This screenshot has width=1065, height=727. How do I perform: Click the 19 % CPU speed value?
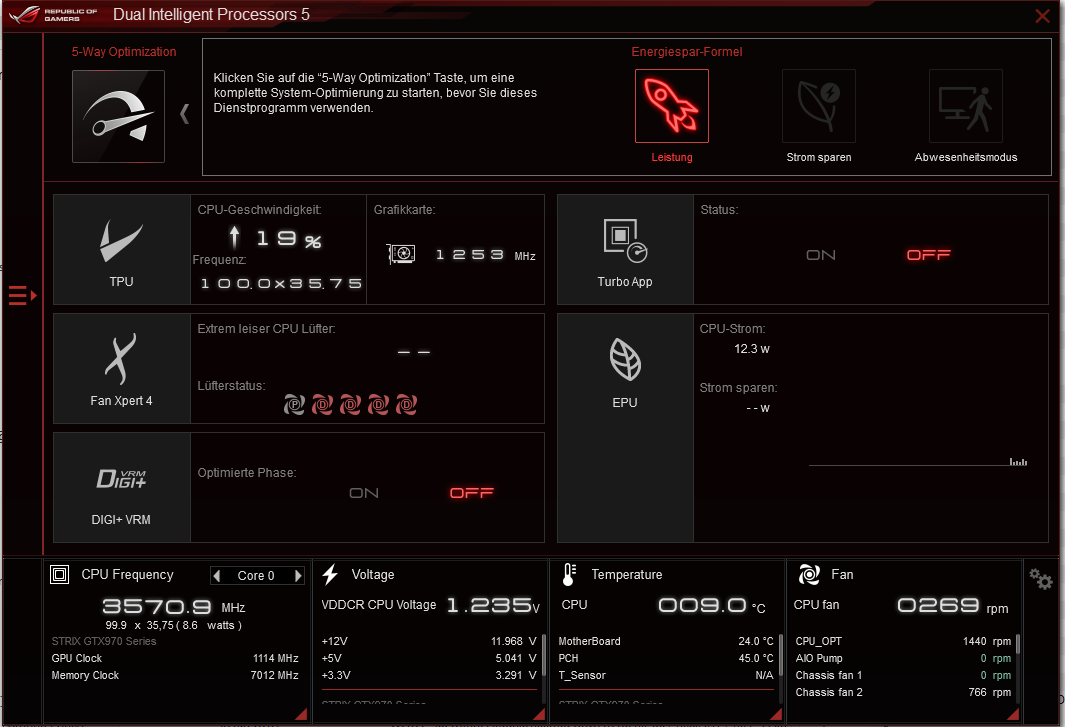(289, 239)
